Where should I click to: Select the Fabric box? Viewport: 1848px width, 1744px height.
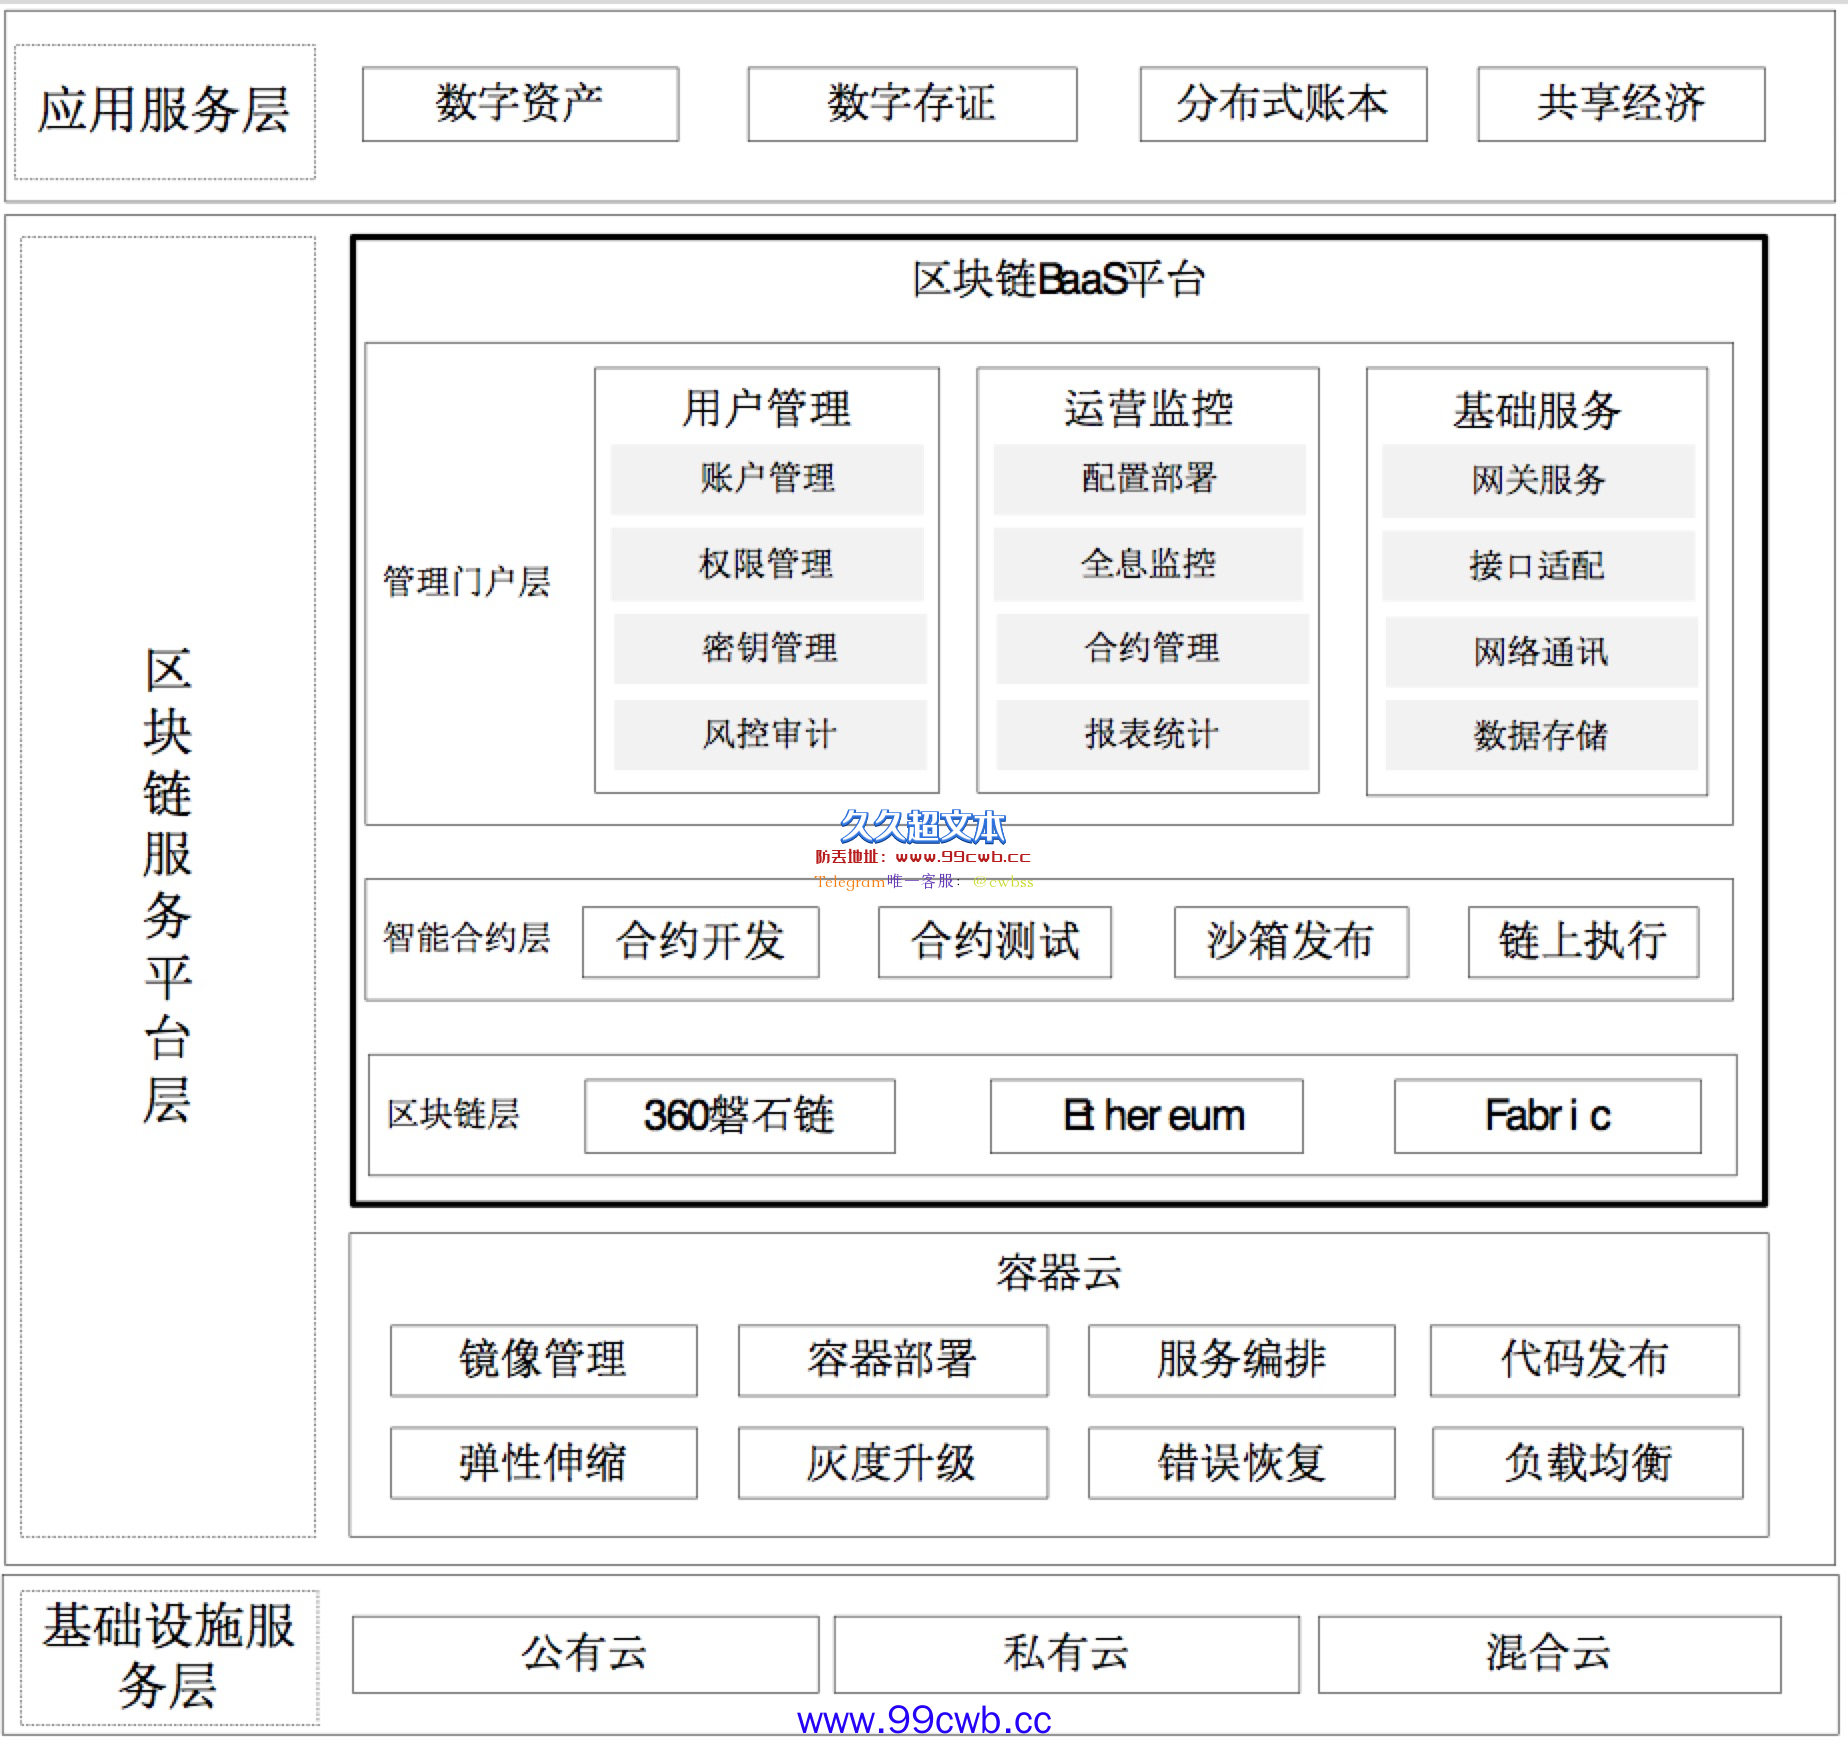click(1547, 1116)
